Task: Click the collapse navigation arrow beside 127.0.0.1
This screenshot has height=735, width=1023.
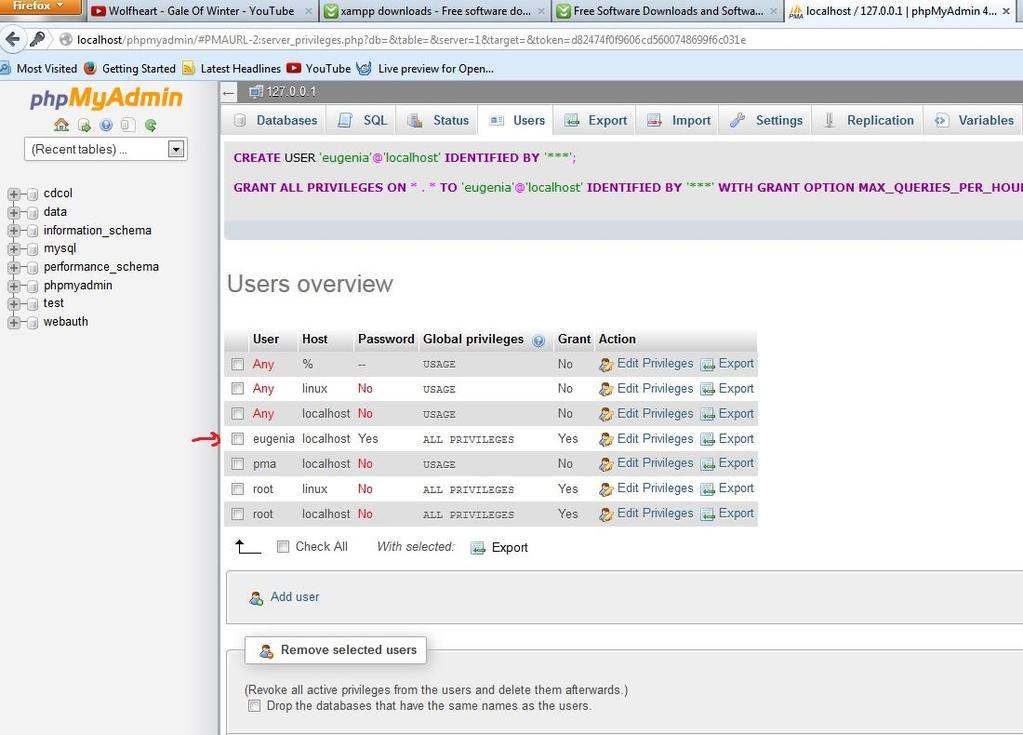Action: [x=228, y=93]
